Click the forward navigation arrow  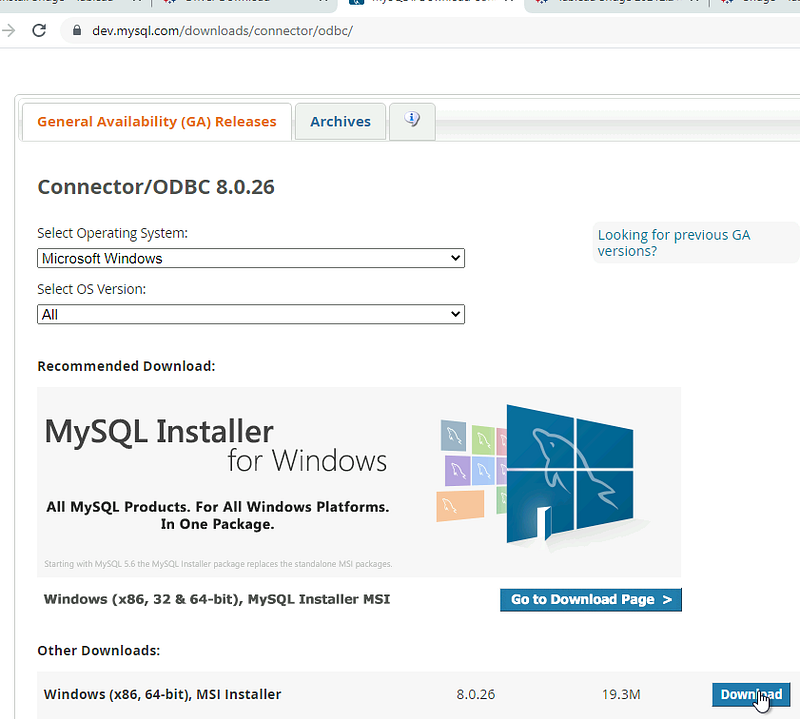[8, 31]
